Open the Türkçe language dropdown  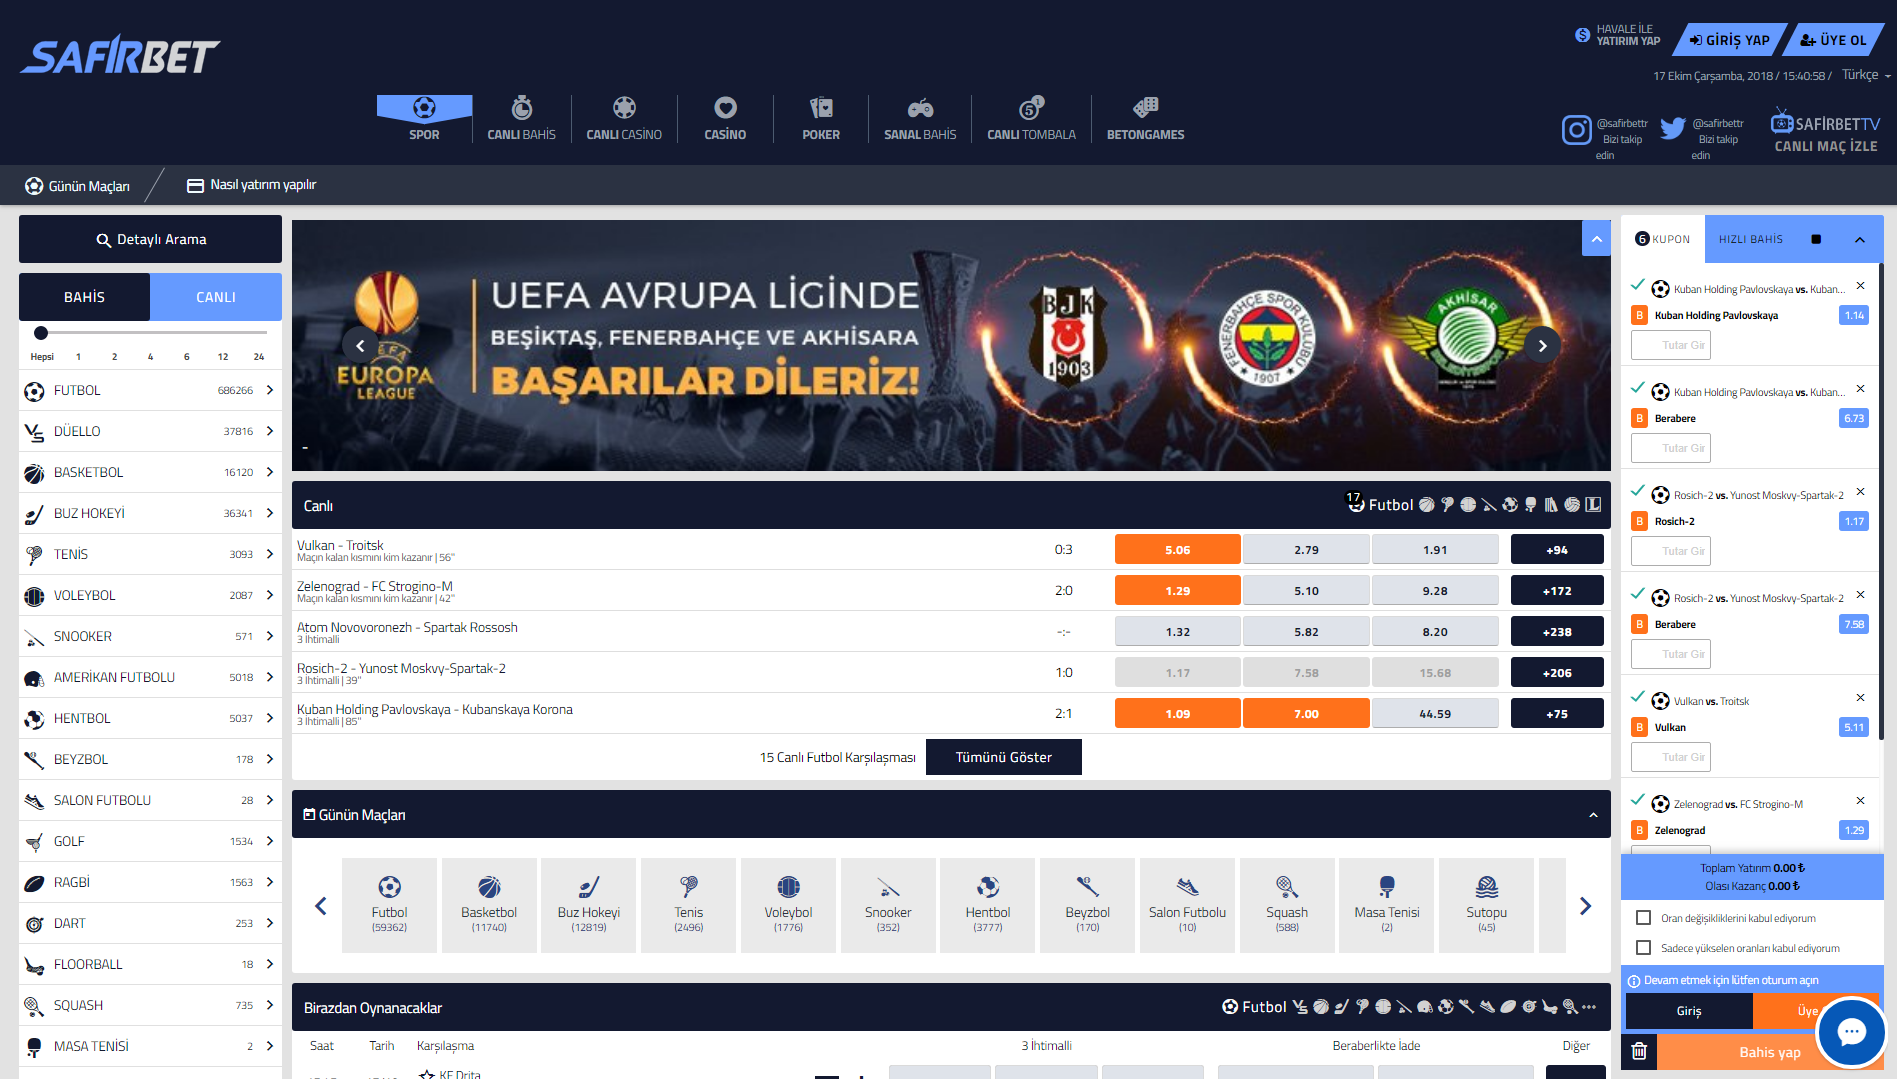click(x=1866, y=75)
